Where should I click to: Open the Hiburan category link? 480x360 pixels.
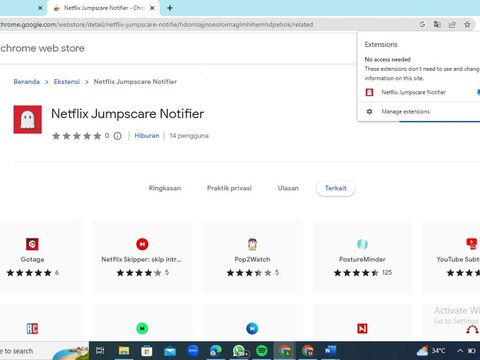pyautogui.click(x=147, y=136)
